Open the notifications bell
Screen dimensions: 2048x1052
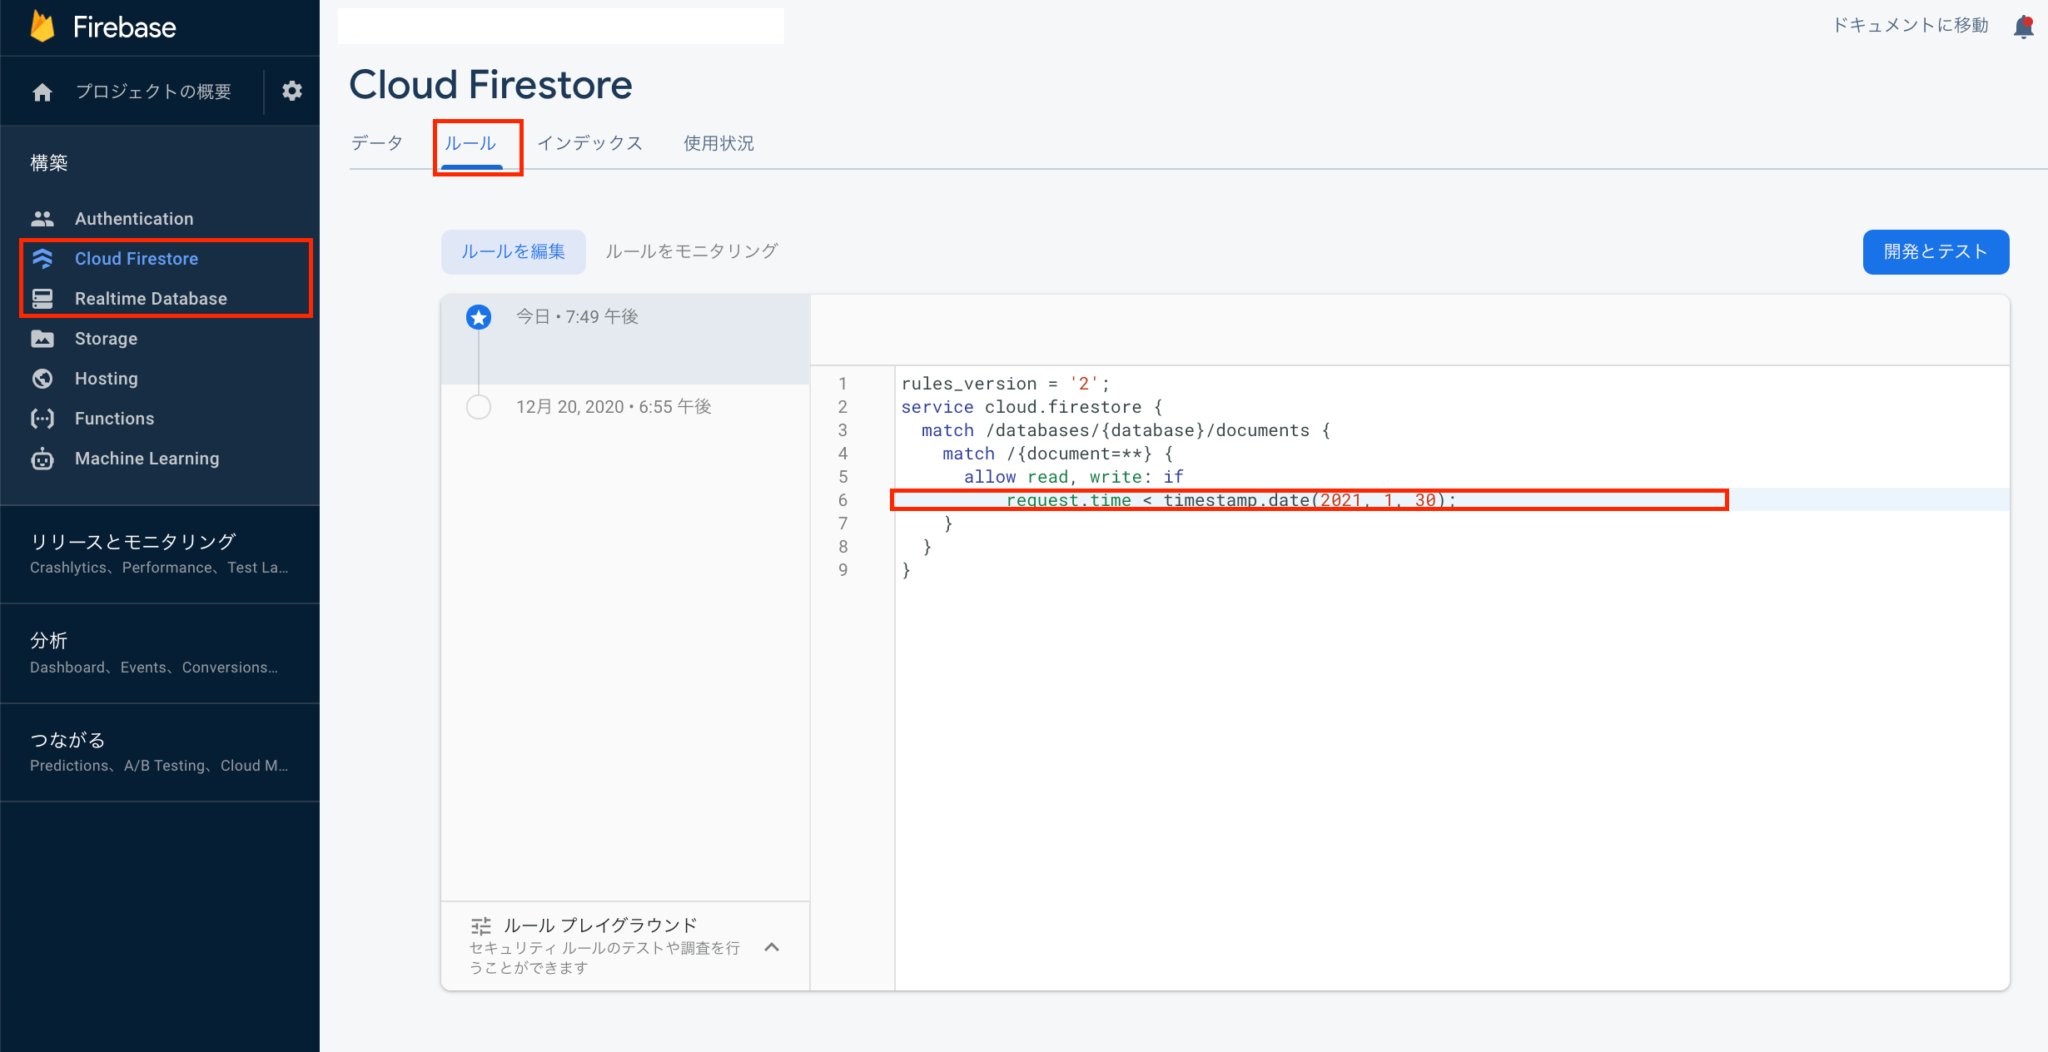[x=2023, y=26]
